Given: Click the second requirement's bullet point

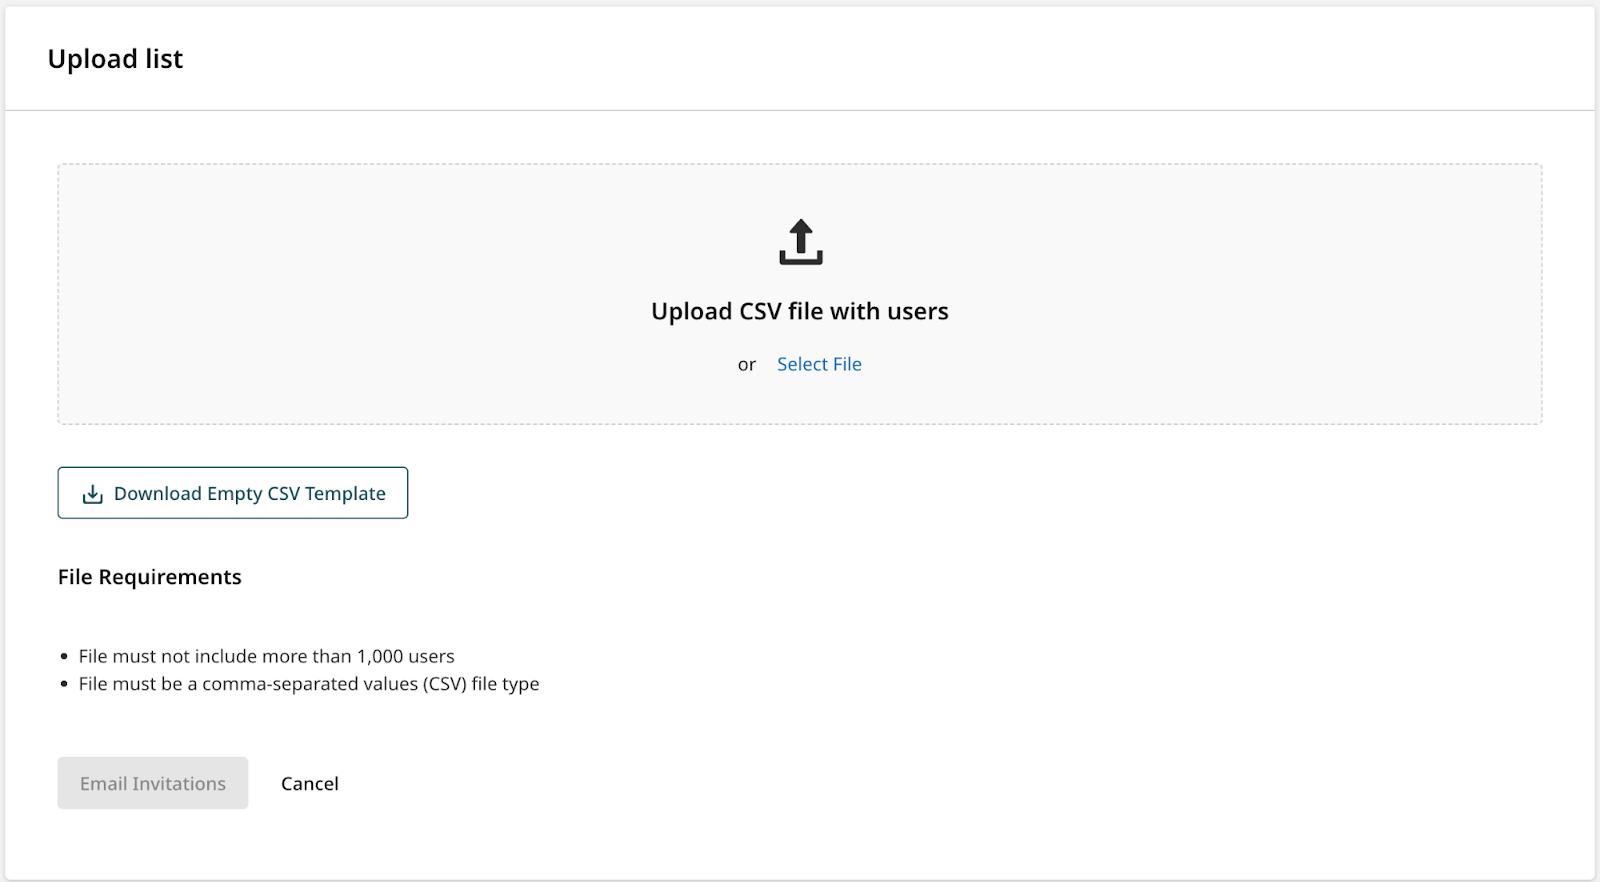Looking at the screenshot, I should 64,684.
